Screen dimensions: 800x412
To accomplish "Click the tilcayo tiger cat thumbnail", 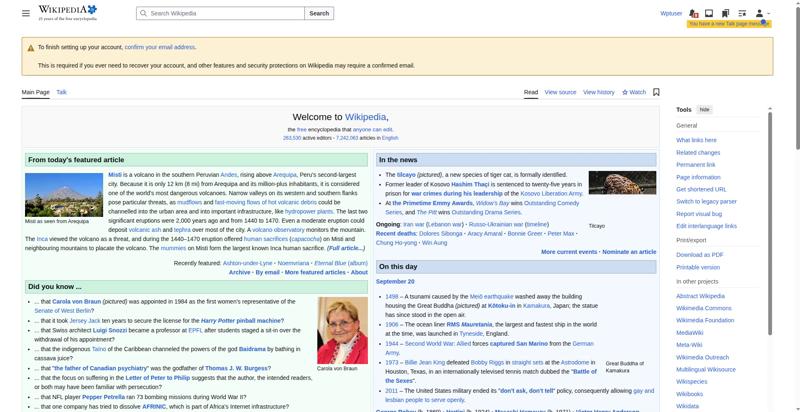I will click(622, 183).
